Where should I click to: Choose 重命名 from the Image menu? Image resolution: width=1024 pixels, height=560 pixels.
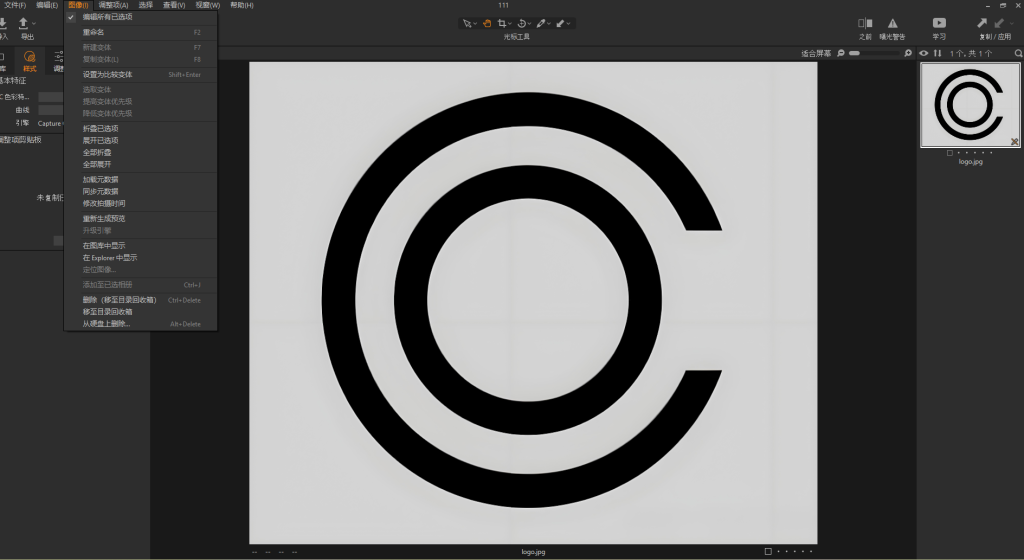pos(94,32)
